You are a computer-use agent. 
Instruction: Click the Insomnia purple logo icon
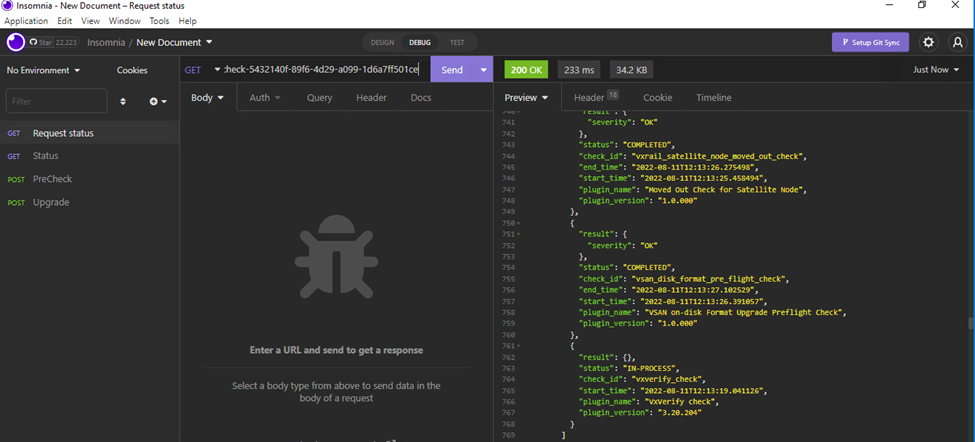click(x=15, y=42)
